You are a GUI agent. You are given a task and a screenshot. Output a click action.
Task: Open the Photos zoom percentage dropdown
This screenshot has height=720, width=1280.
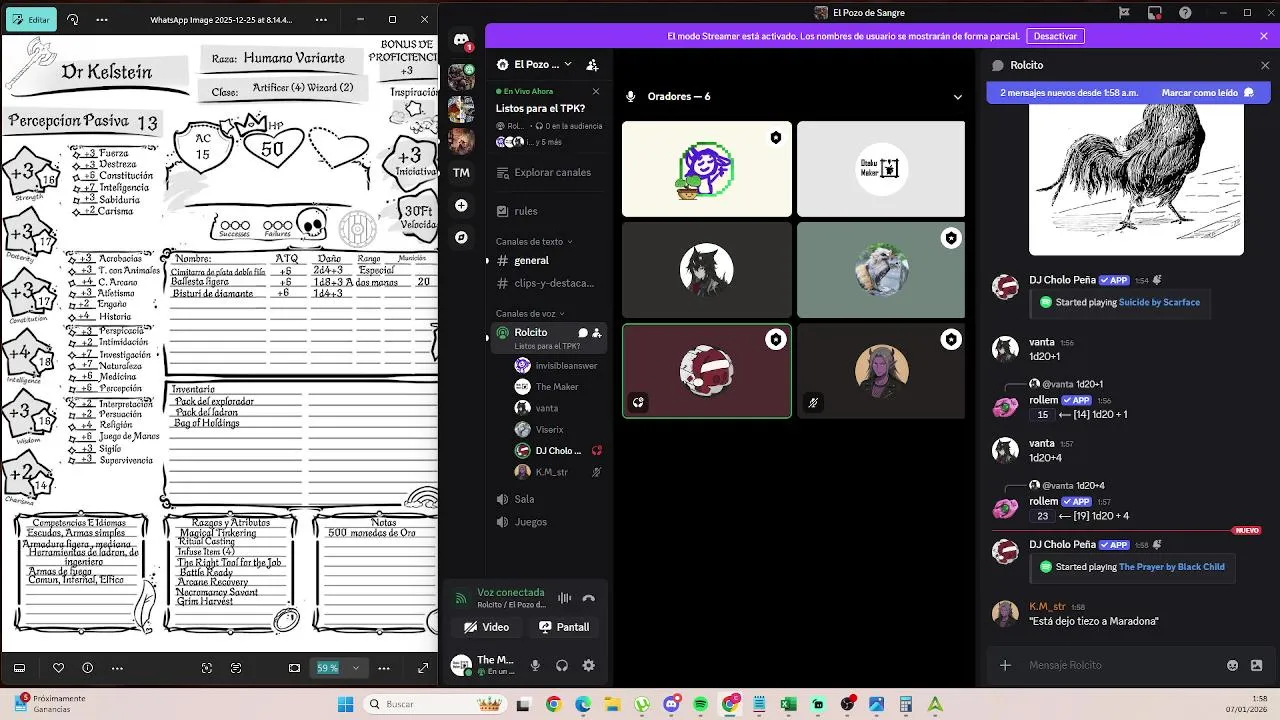tap(355, 667)
